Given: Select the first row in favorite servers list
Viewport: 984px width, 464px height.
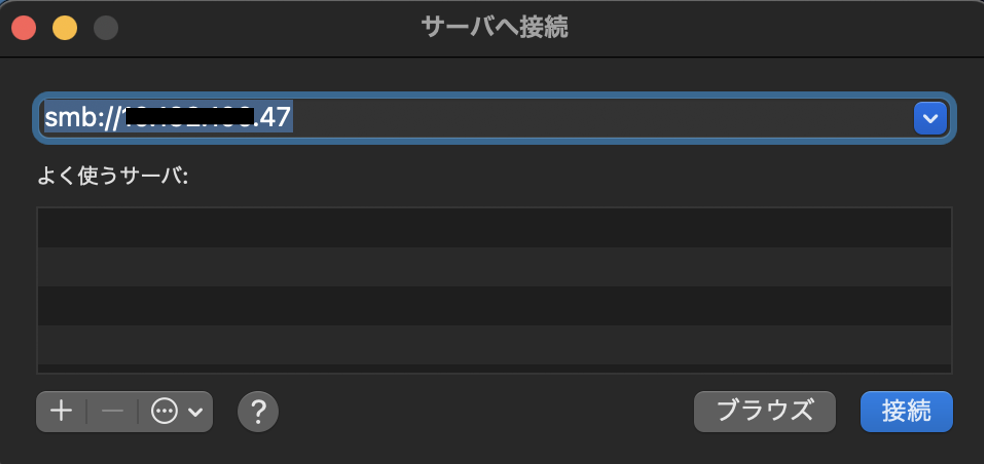Looking at the screenshot, I should pyautogui.click(x=494, y=227).
